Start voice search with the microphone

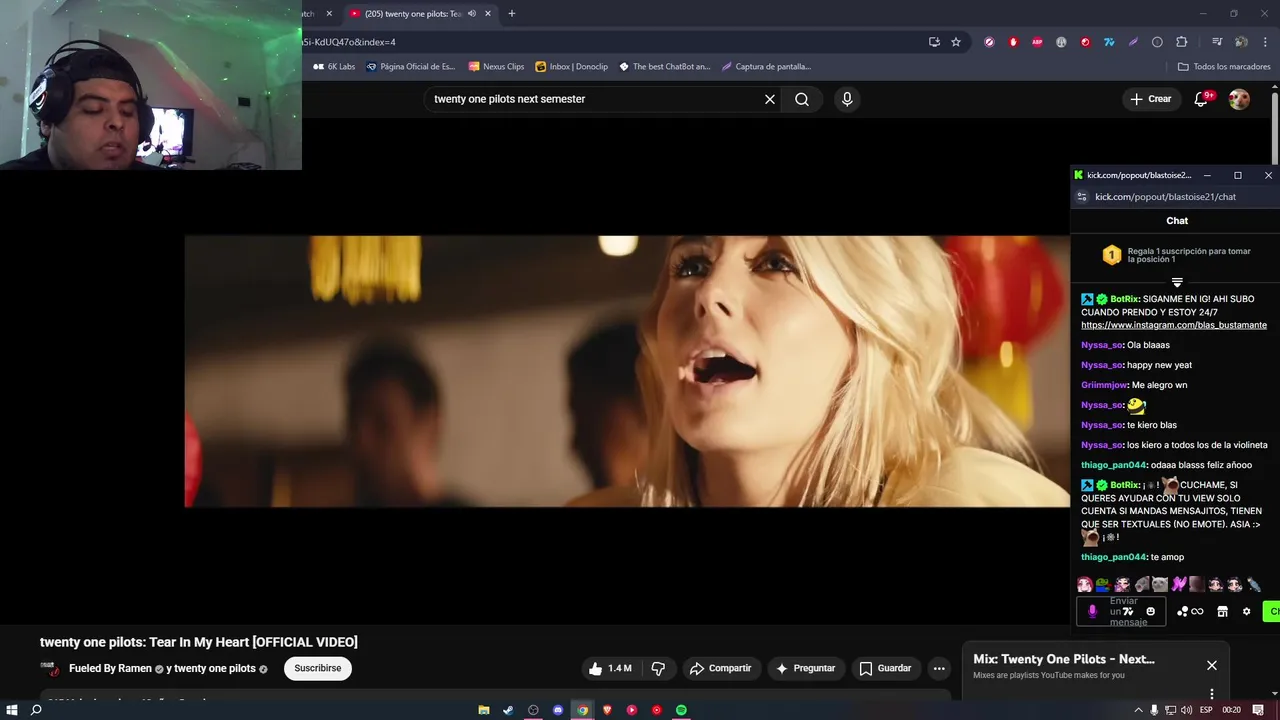pos(847,99)
